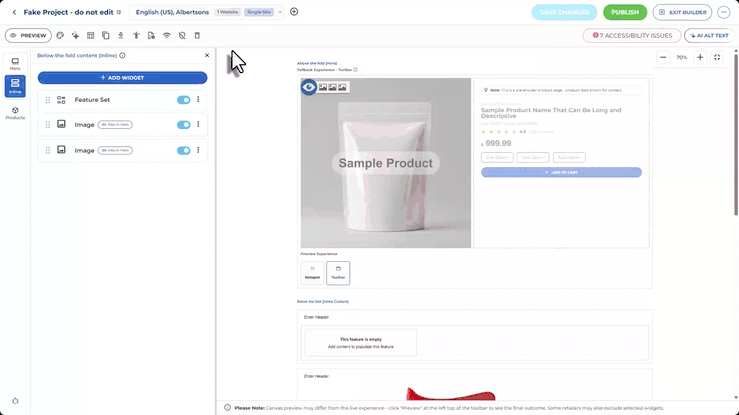Open the first Image row three-dot menu
This screenshot has width=739, height=415.
[x=198, y=124]
